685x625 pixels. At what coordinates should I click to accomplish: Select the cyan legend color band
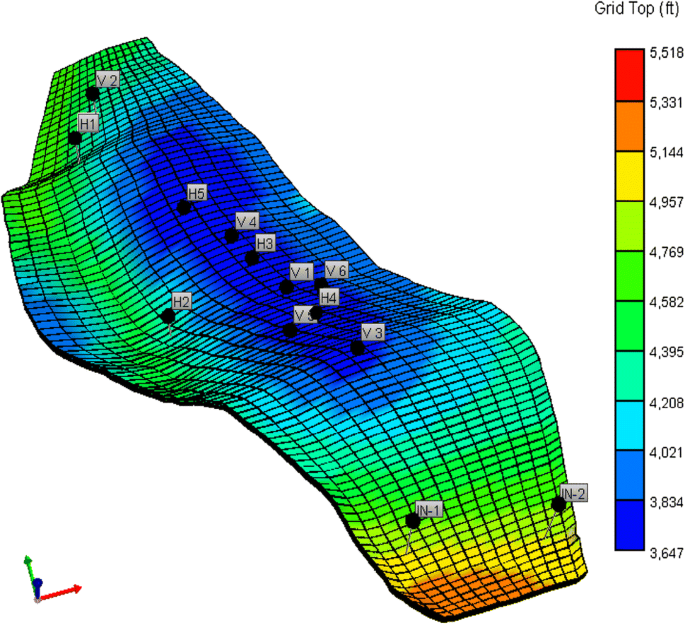630,425
